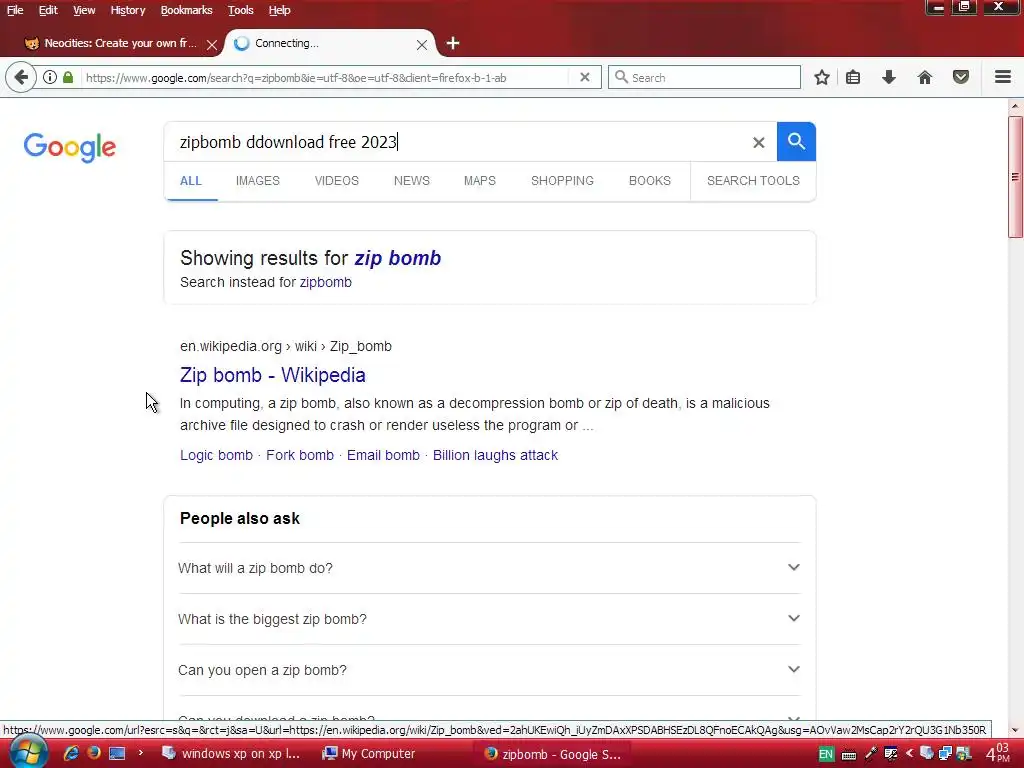Select the SHOPPING search tab

pyautogui.click(x=562, y=181)
